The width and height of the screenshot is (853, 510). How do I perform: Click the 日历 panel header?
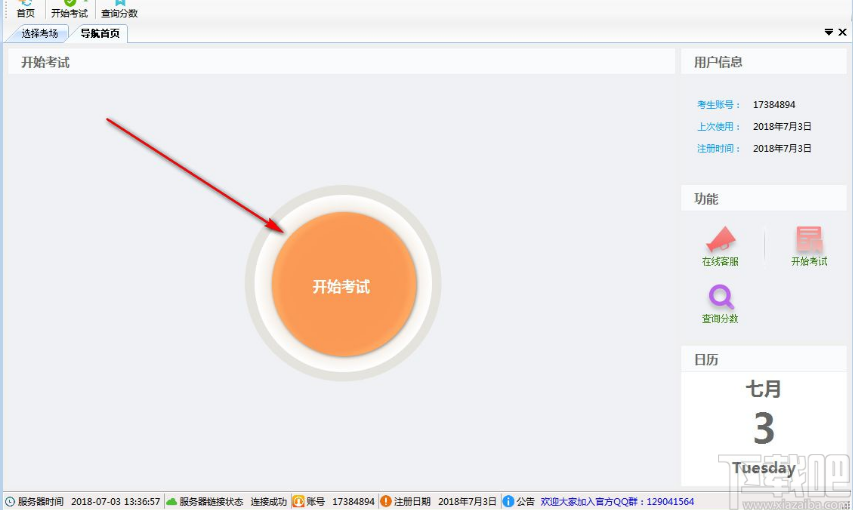point(763,359)
